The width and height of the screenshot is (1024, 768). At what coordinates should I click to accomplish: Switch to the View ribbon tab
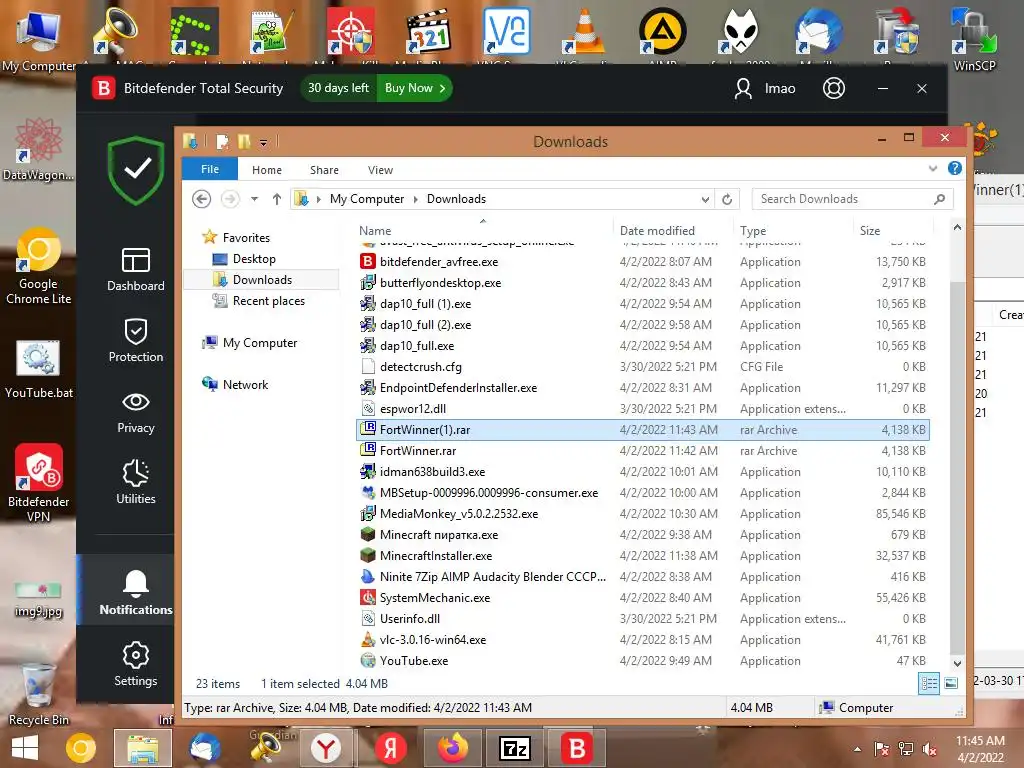pos(380,170)
